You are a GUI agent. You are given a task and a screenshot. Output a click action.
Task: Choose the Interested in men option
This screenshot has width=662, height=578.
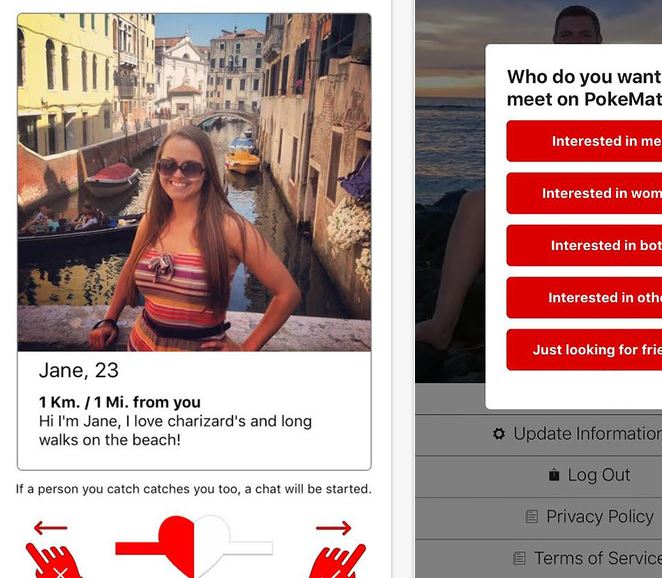(584, 141)
